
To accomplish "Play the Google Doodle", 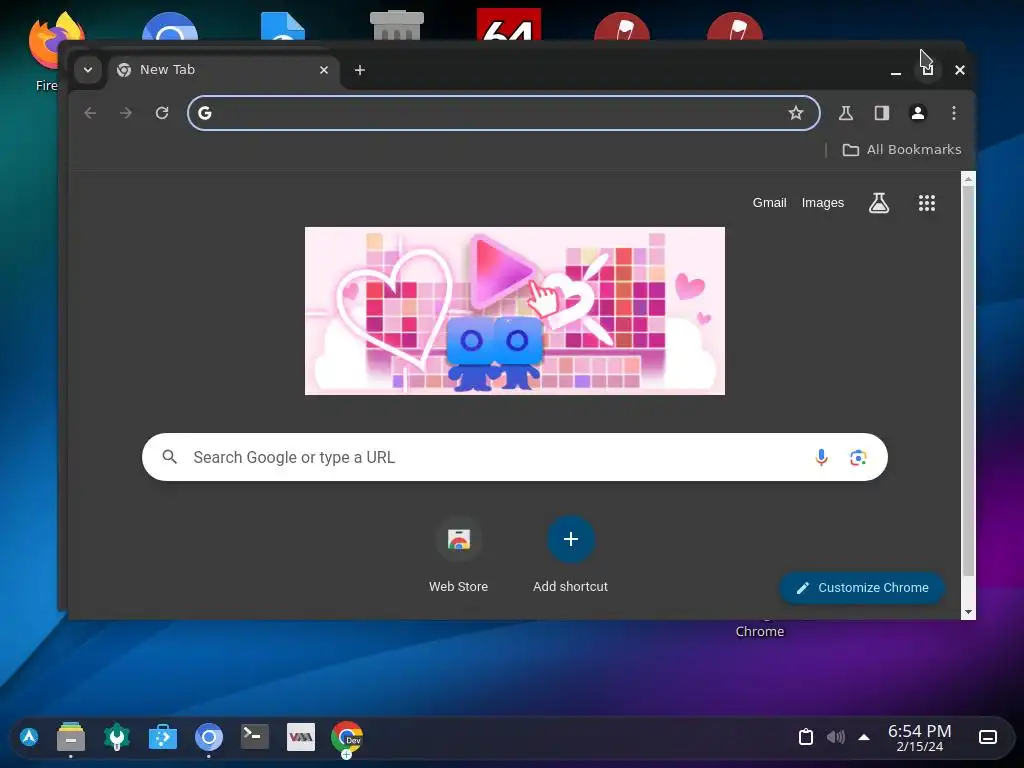I will pos(515,311).
